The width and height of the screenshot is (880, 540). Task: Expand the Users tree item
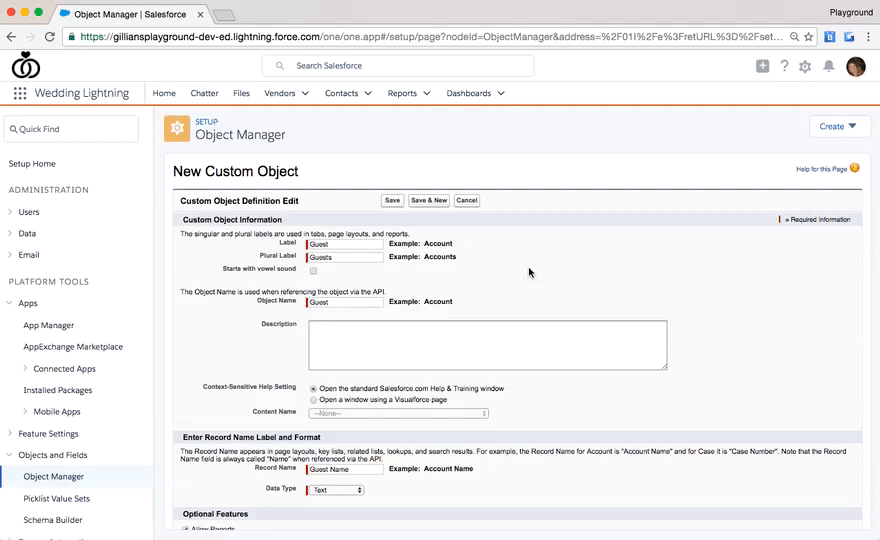click(10, 212)
